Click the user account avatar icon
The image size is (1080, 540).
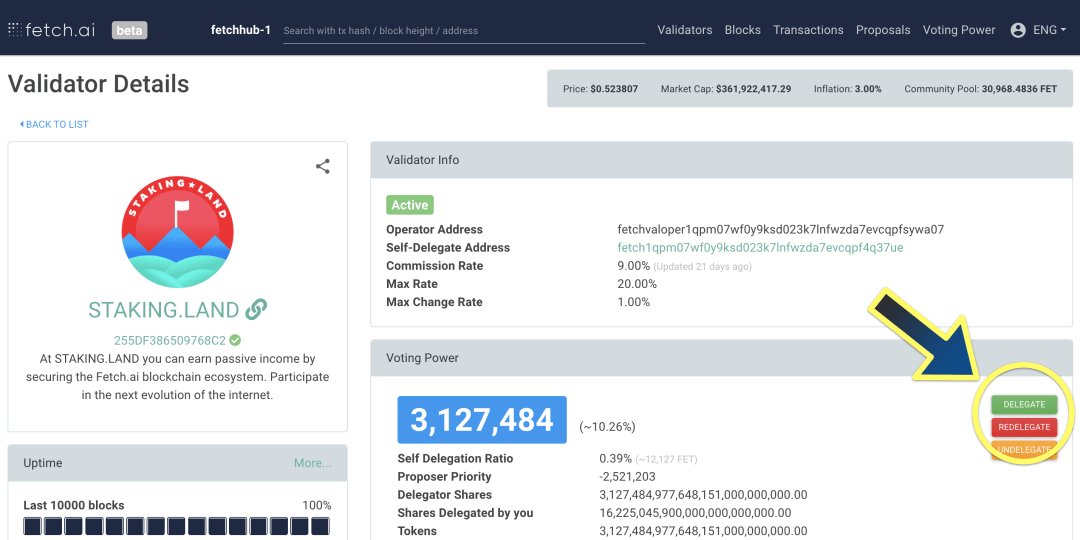1018,30
